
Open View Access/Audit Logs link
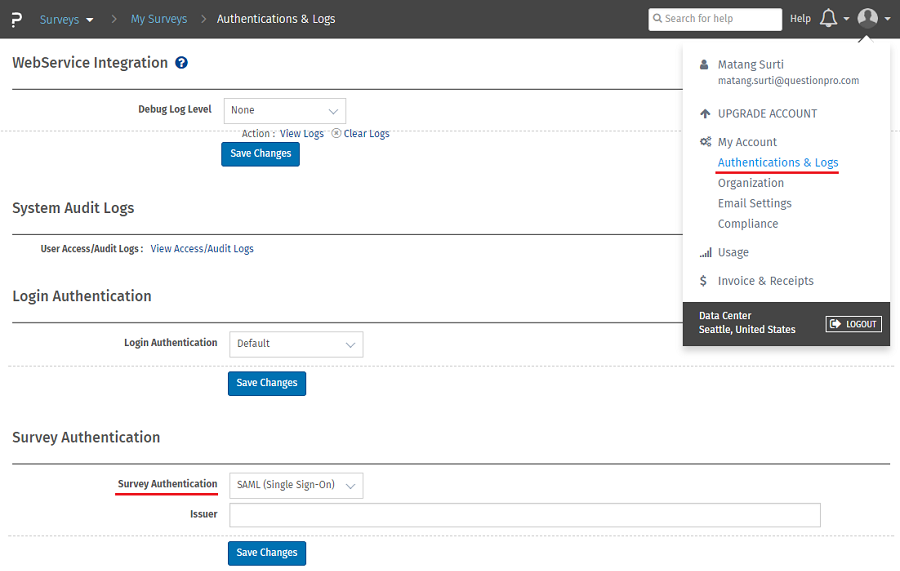[202, 249]
